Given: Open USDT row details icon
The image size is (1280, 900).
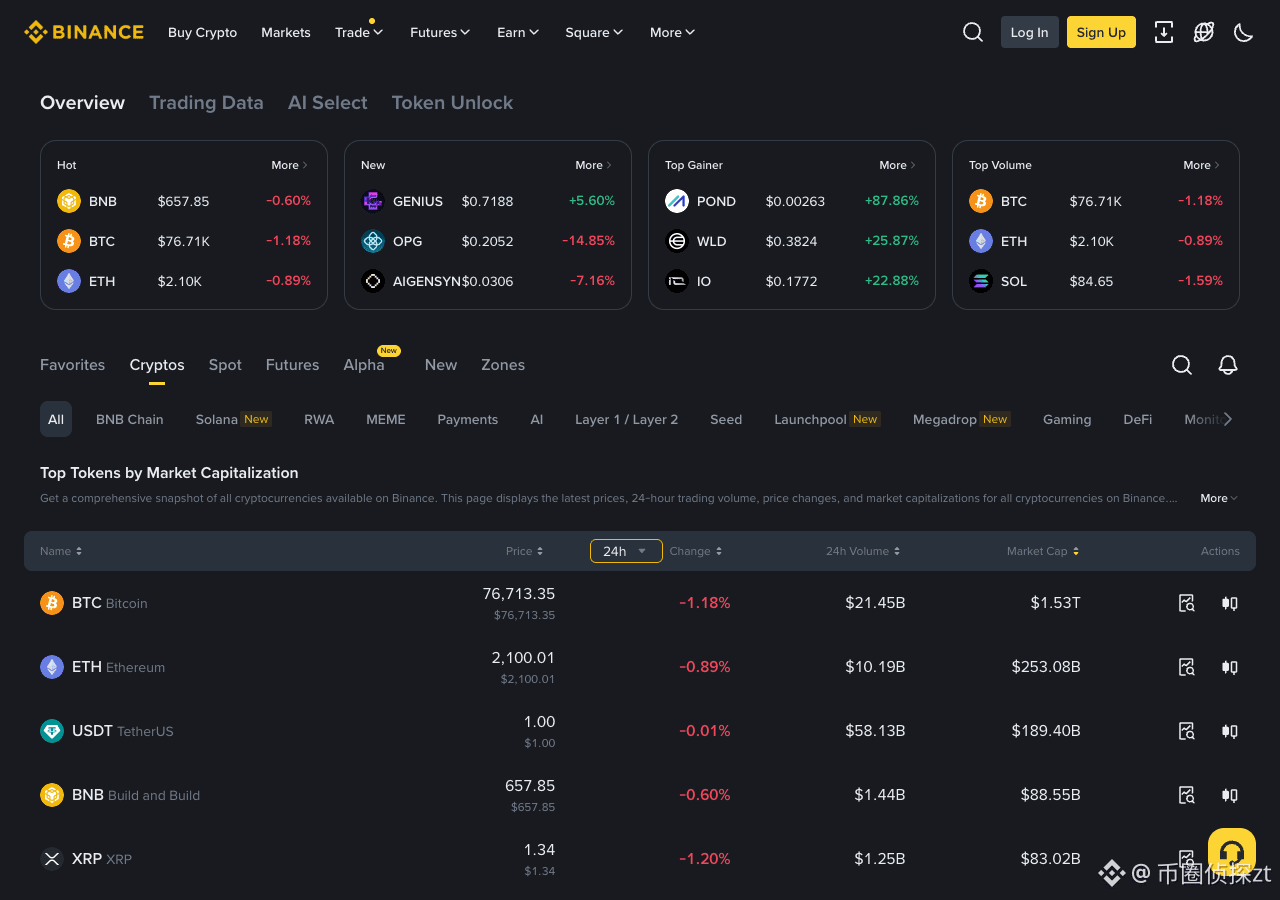Looking at the screenshot, I should coord(1187,731).
